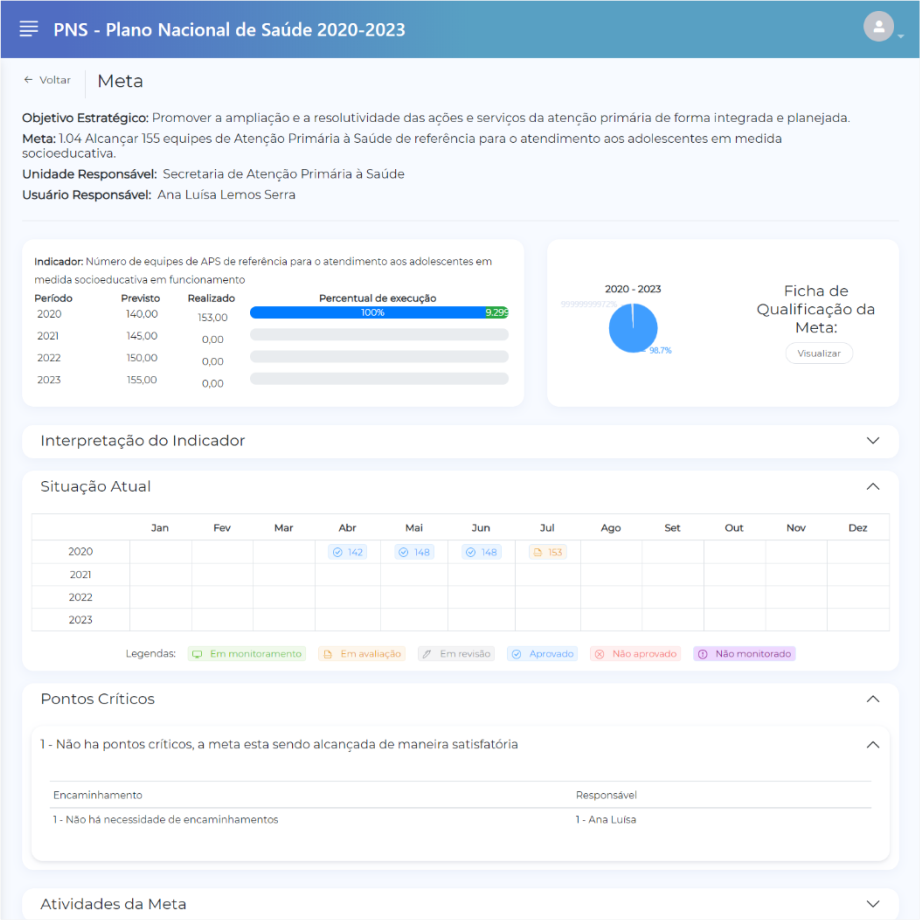920x920 pixels.
Task: Click the approved 148 badge in May
Action: click(414, 552)
